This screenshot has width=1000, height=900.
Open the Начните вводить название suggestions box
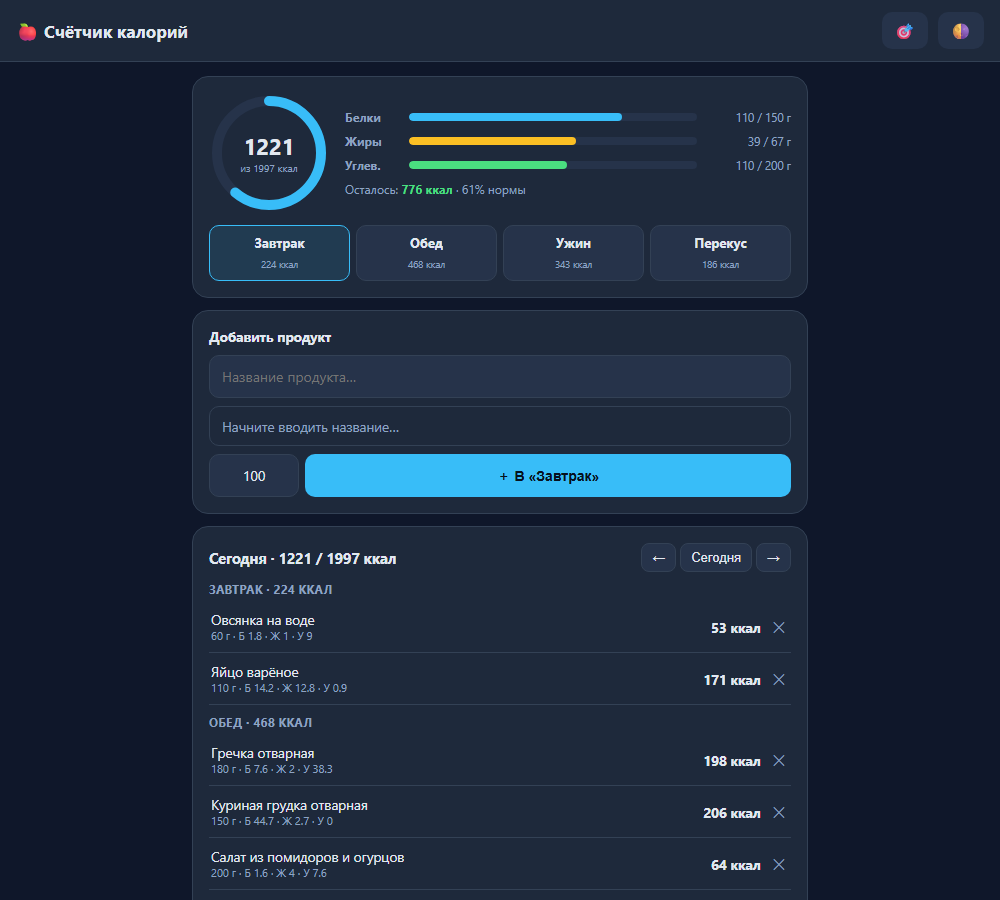coord(500,427)
